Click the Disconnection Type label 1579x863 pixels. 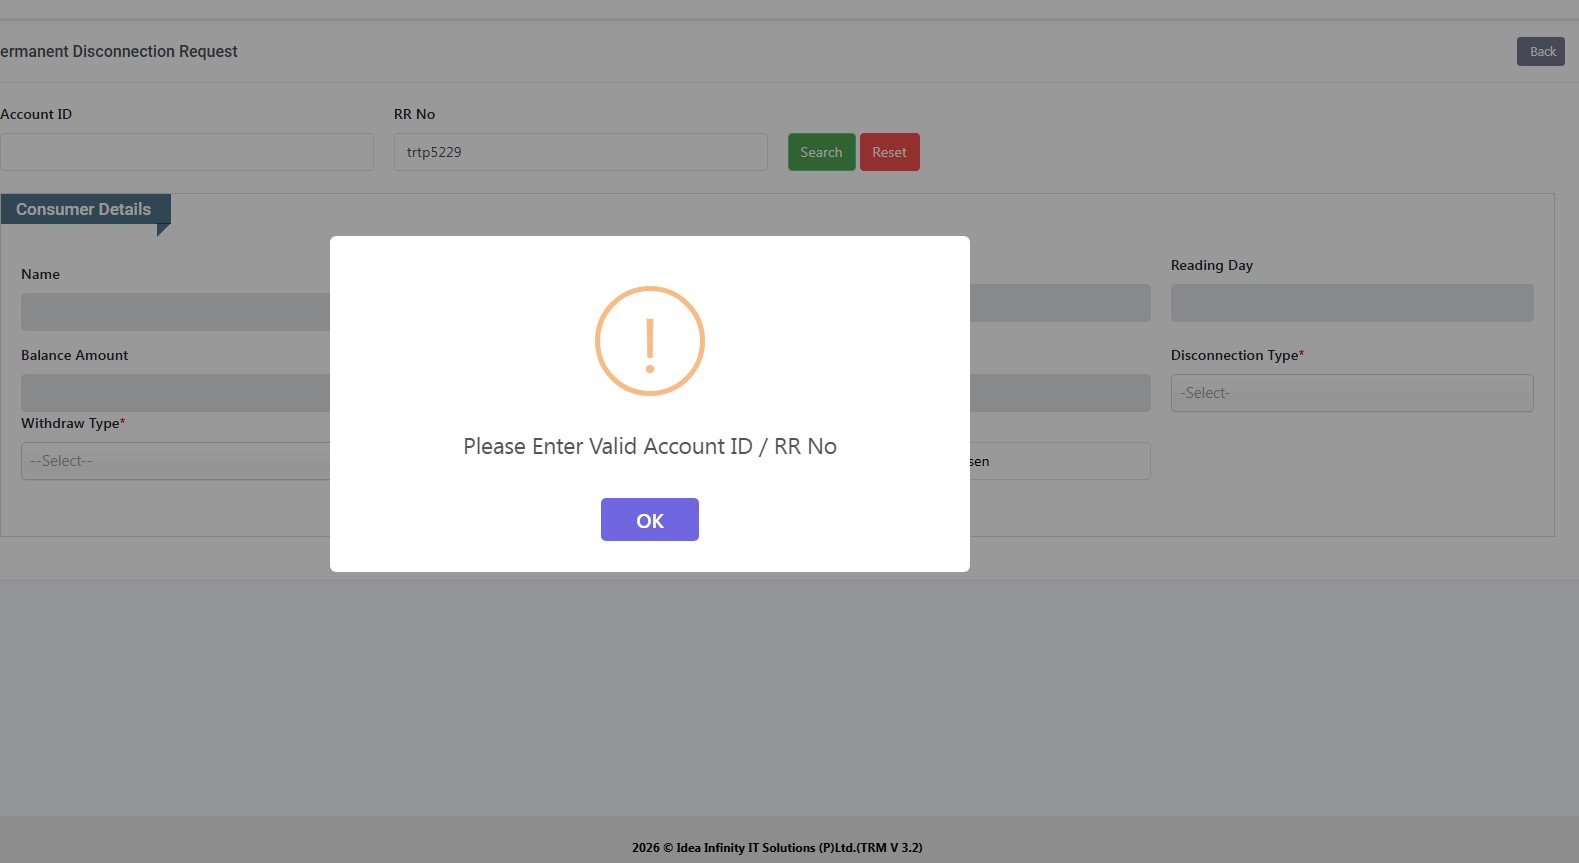1234,355
